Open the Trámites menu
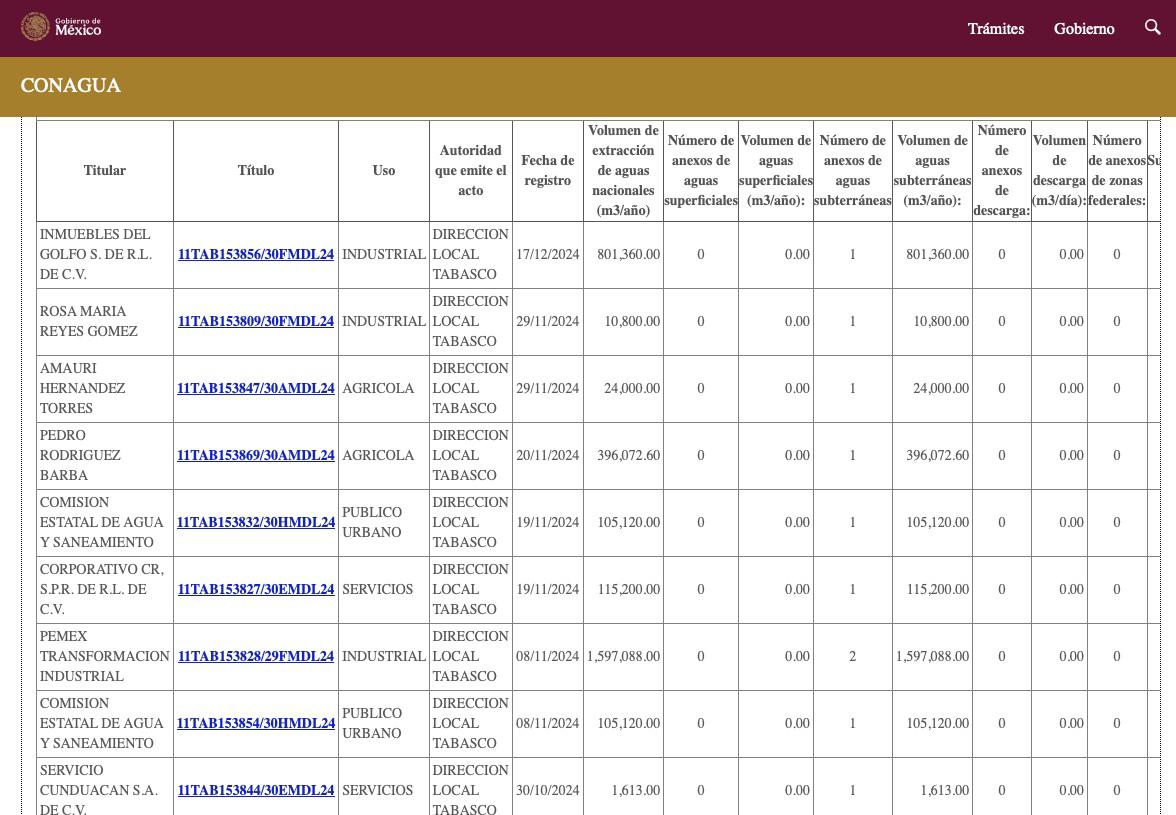 pos(995,28)
